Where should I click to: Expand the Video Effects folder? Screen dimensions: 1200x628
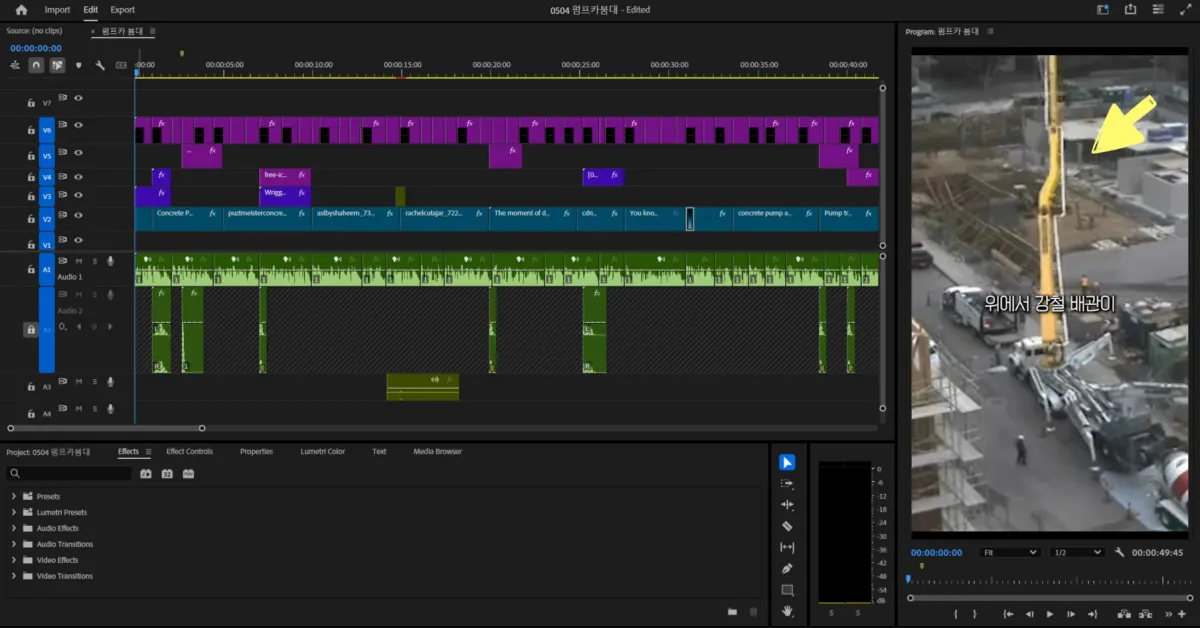click(14, 560)
